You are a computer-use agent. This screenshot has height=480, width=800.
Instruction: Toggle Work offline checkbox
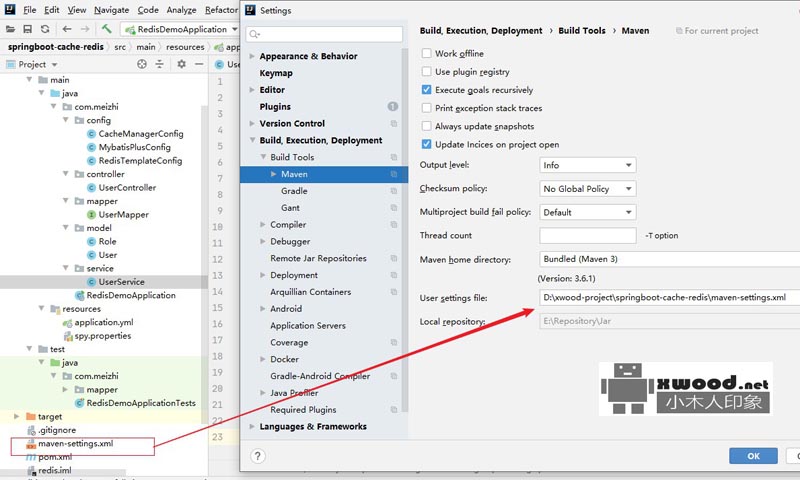427,53
